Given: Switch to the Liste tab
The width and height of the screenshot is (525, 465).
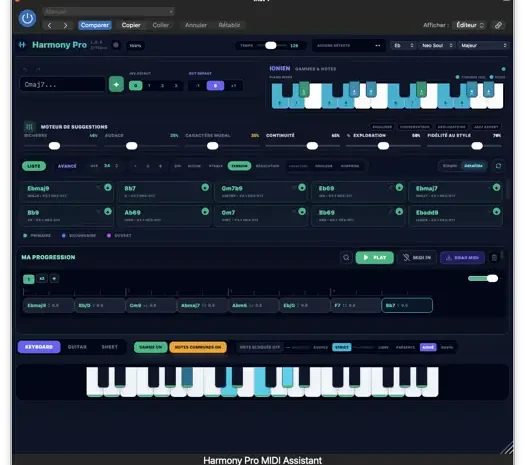Looking at the screenshot, I should pos(34,166).
